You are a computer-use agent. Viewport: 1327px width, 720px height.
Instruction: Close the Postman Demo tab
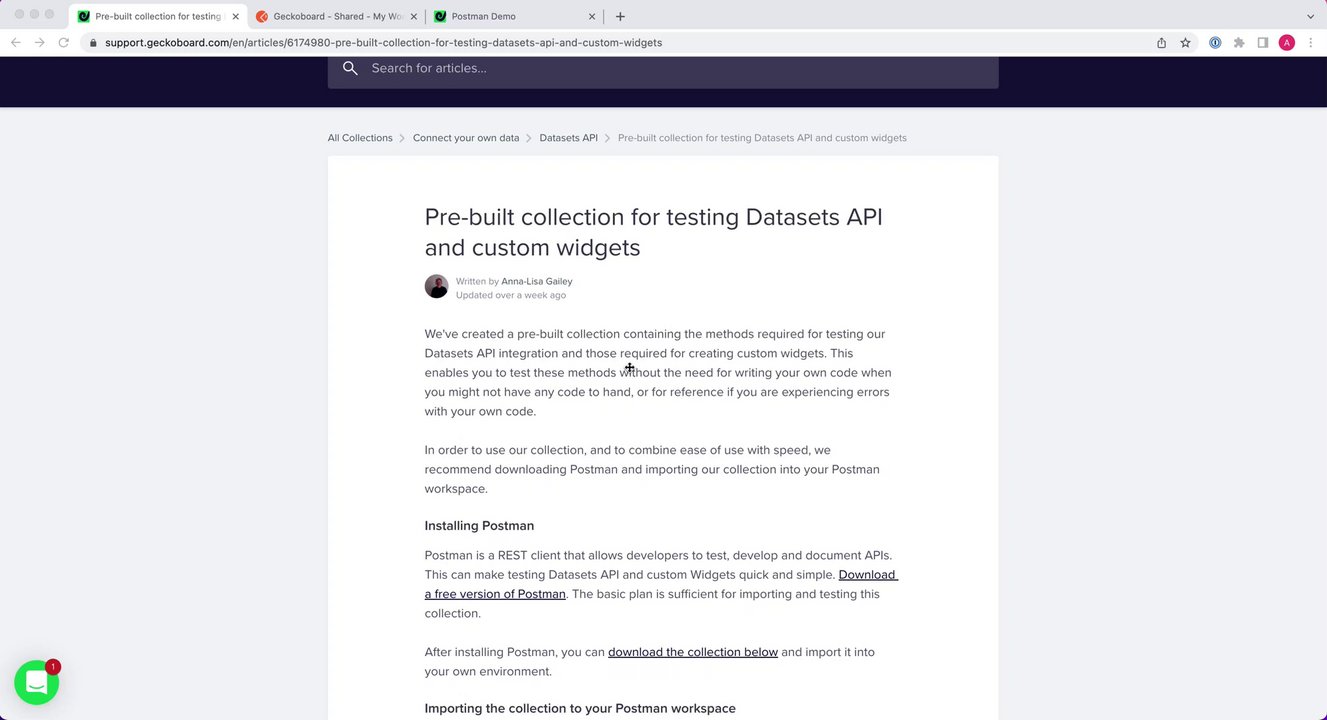click(592, 16)
